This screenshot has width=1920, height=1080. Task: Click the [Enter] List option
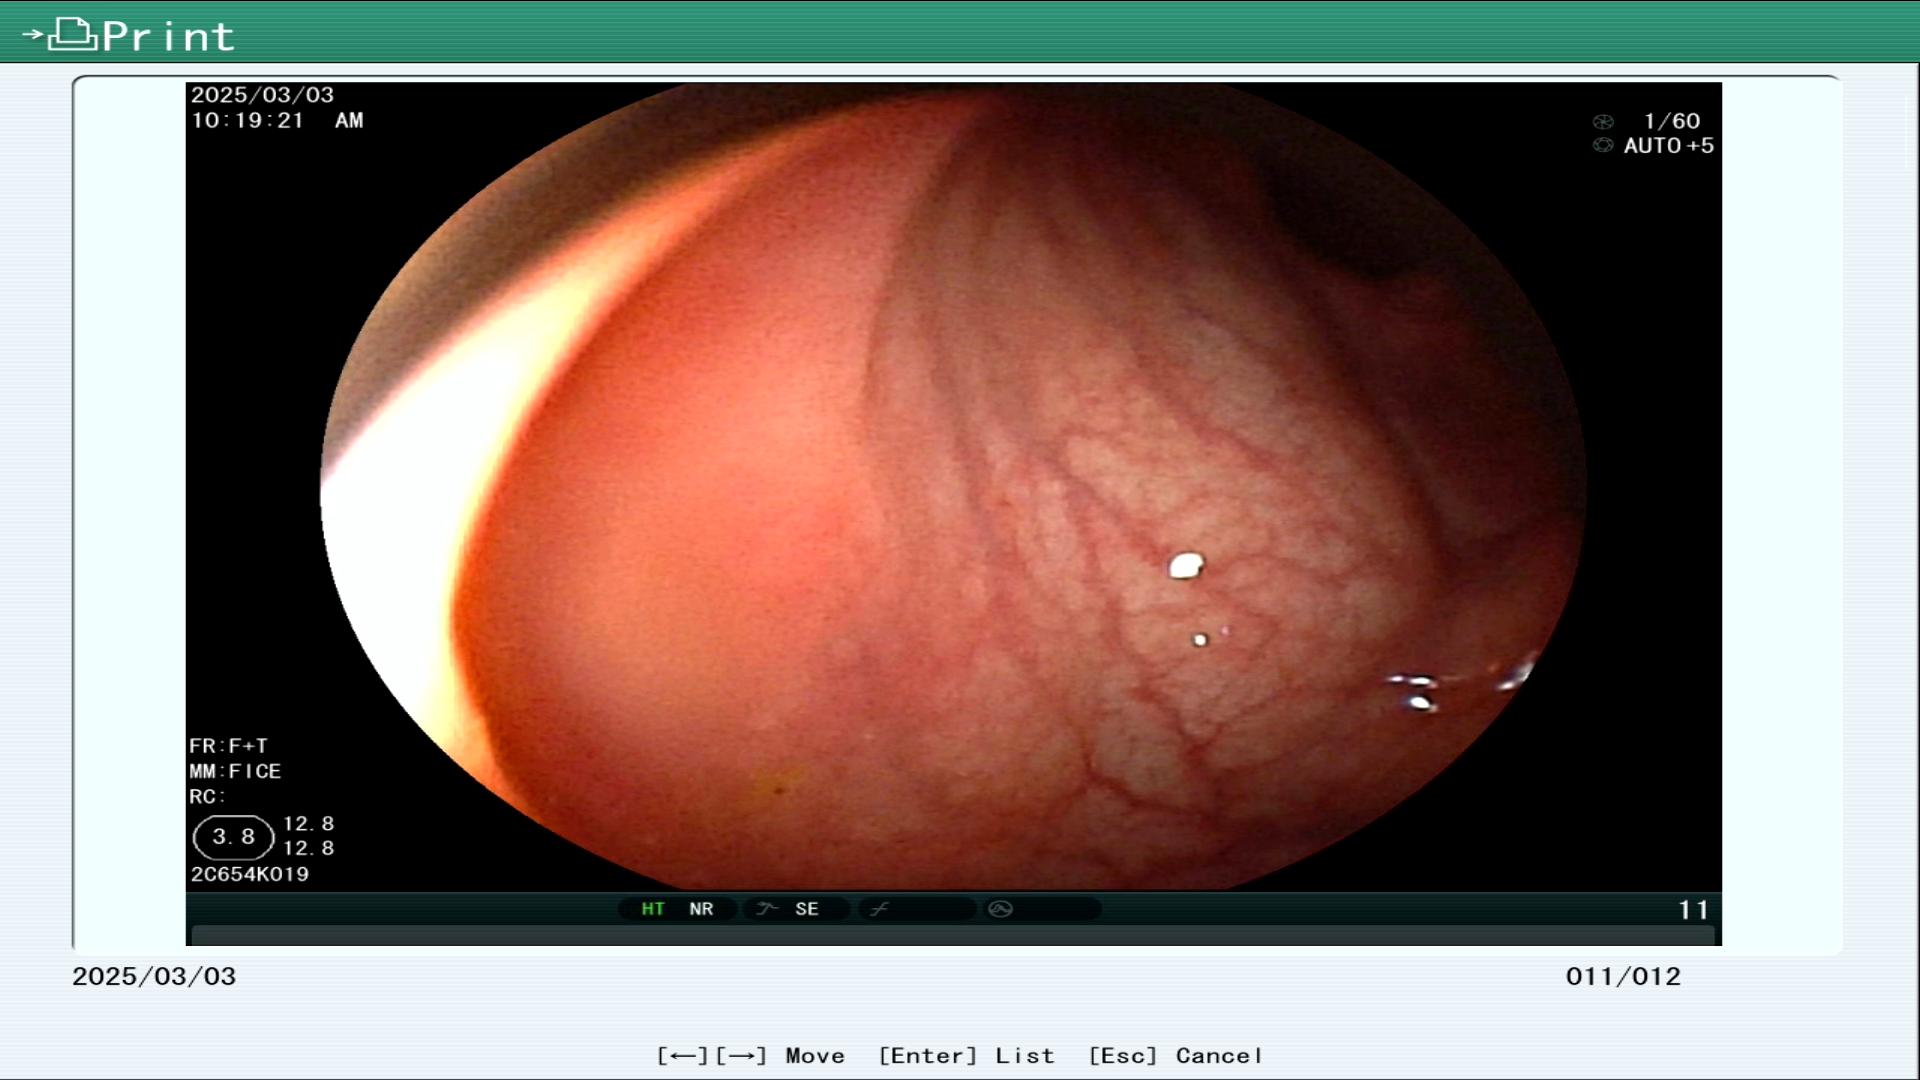tap(966, 1056)
